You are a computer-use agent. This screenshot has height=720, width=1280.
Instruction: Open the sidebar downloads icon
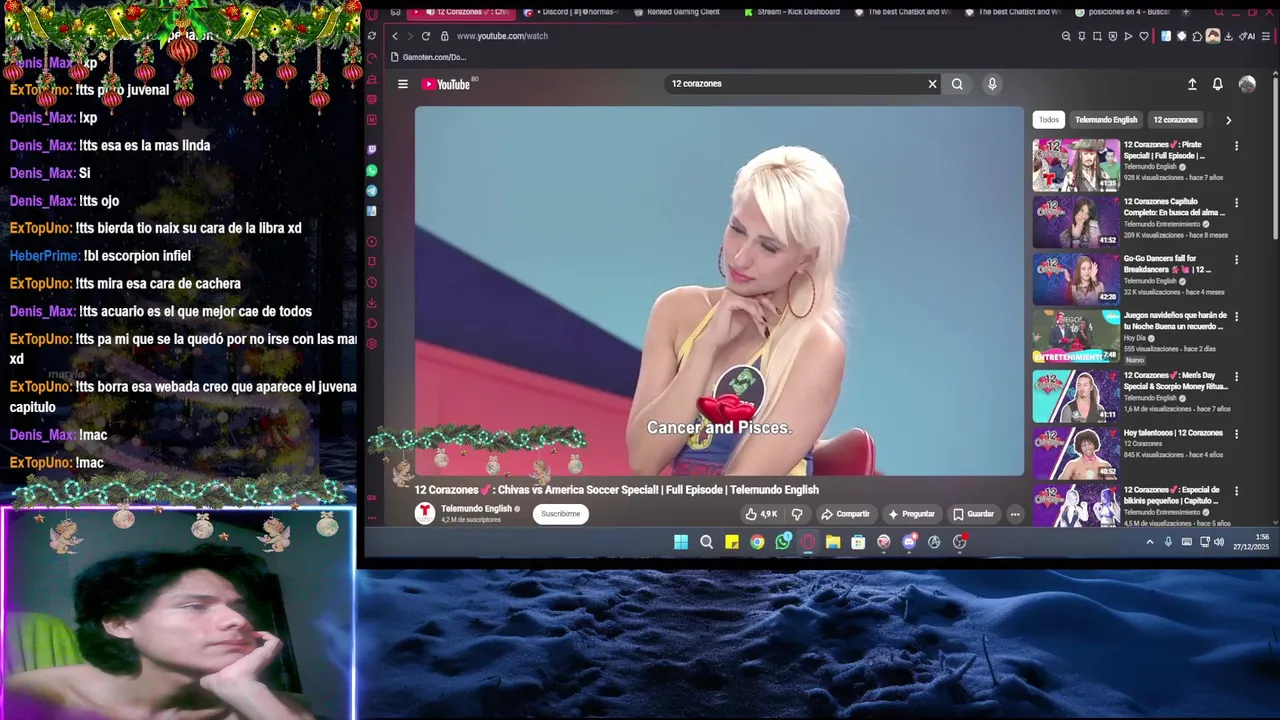pos(372,303)
